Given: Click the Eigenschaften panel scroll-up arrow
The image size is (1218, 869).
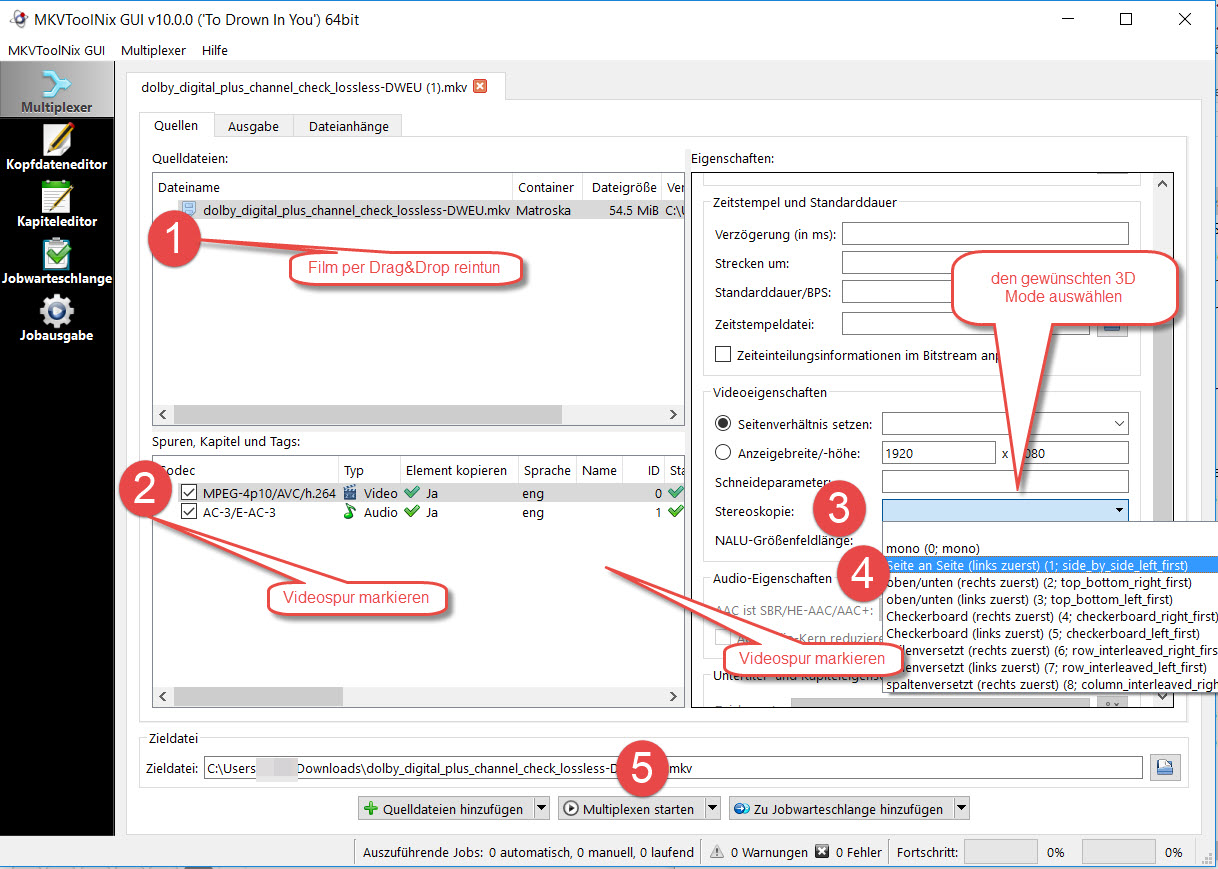Looking at the screenshot, I should pyautogui.click(x=1162, y=184).
